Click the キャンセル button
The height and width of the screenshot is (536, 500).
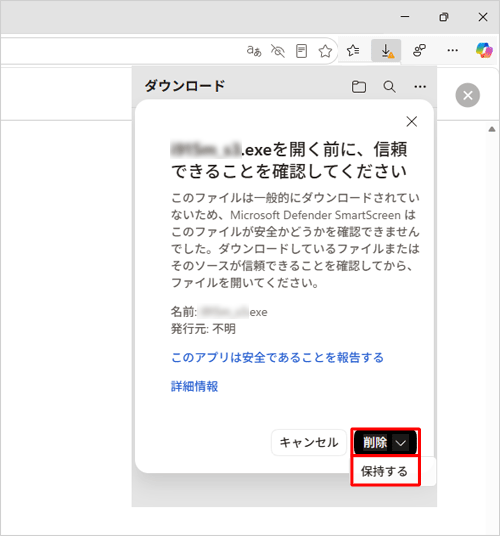[309, 443]
